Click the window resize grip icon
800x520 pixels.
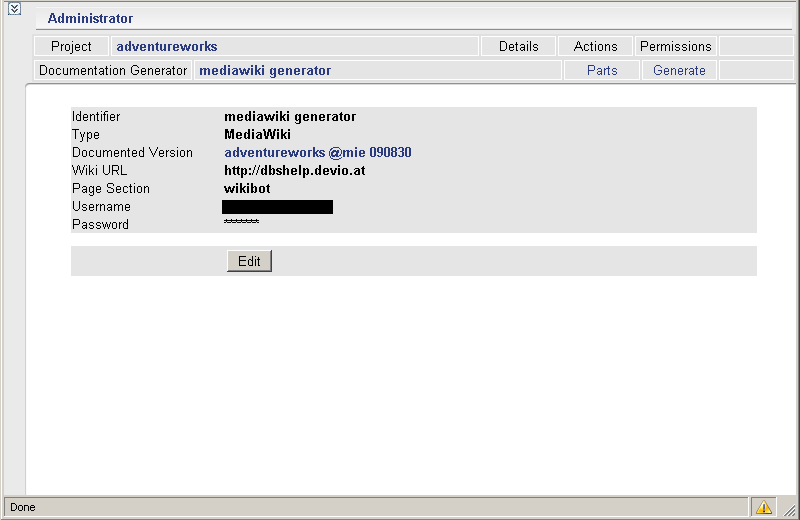click(790, 510)
